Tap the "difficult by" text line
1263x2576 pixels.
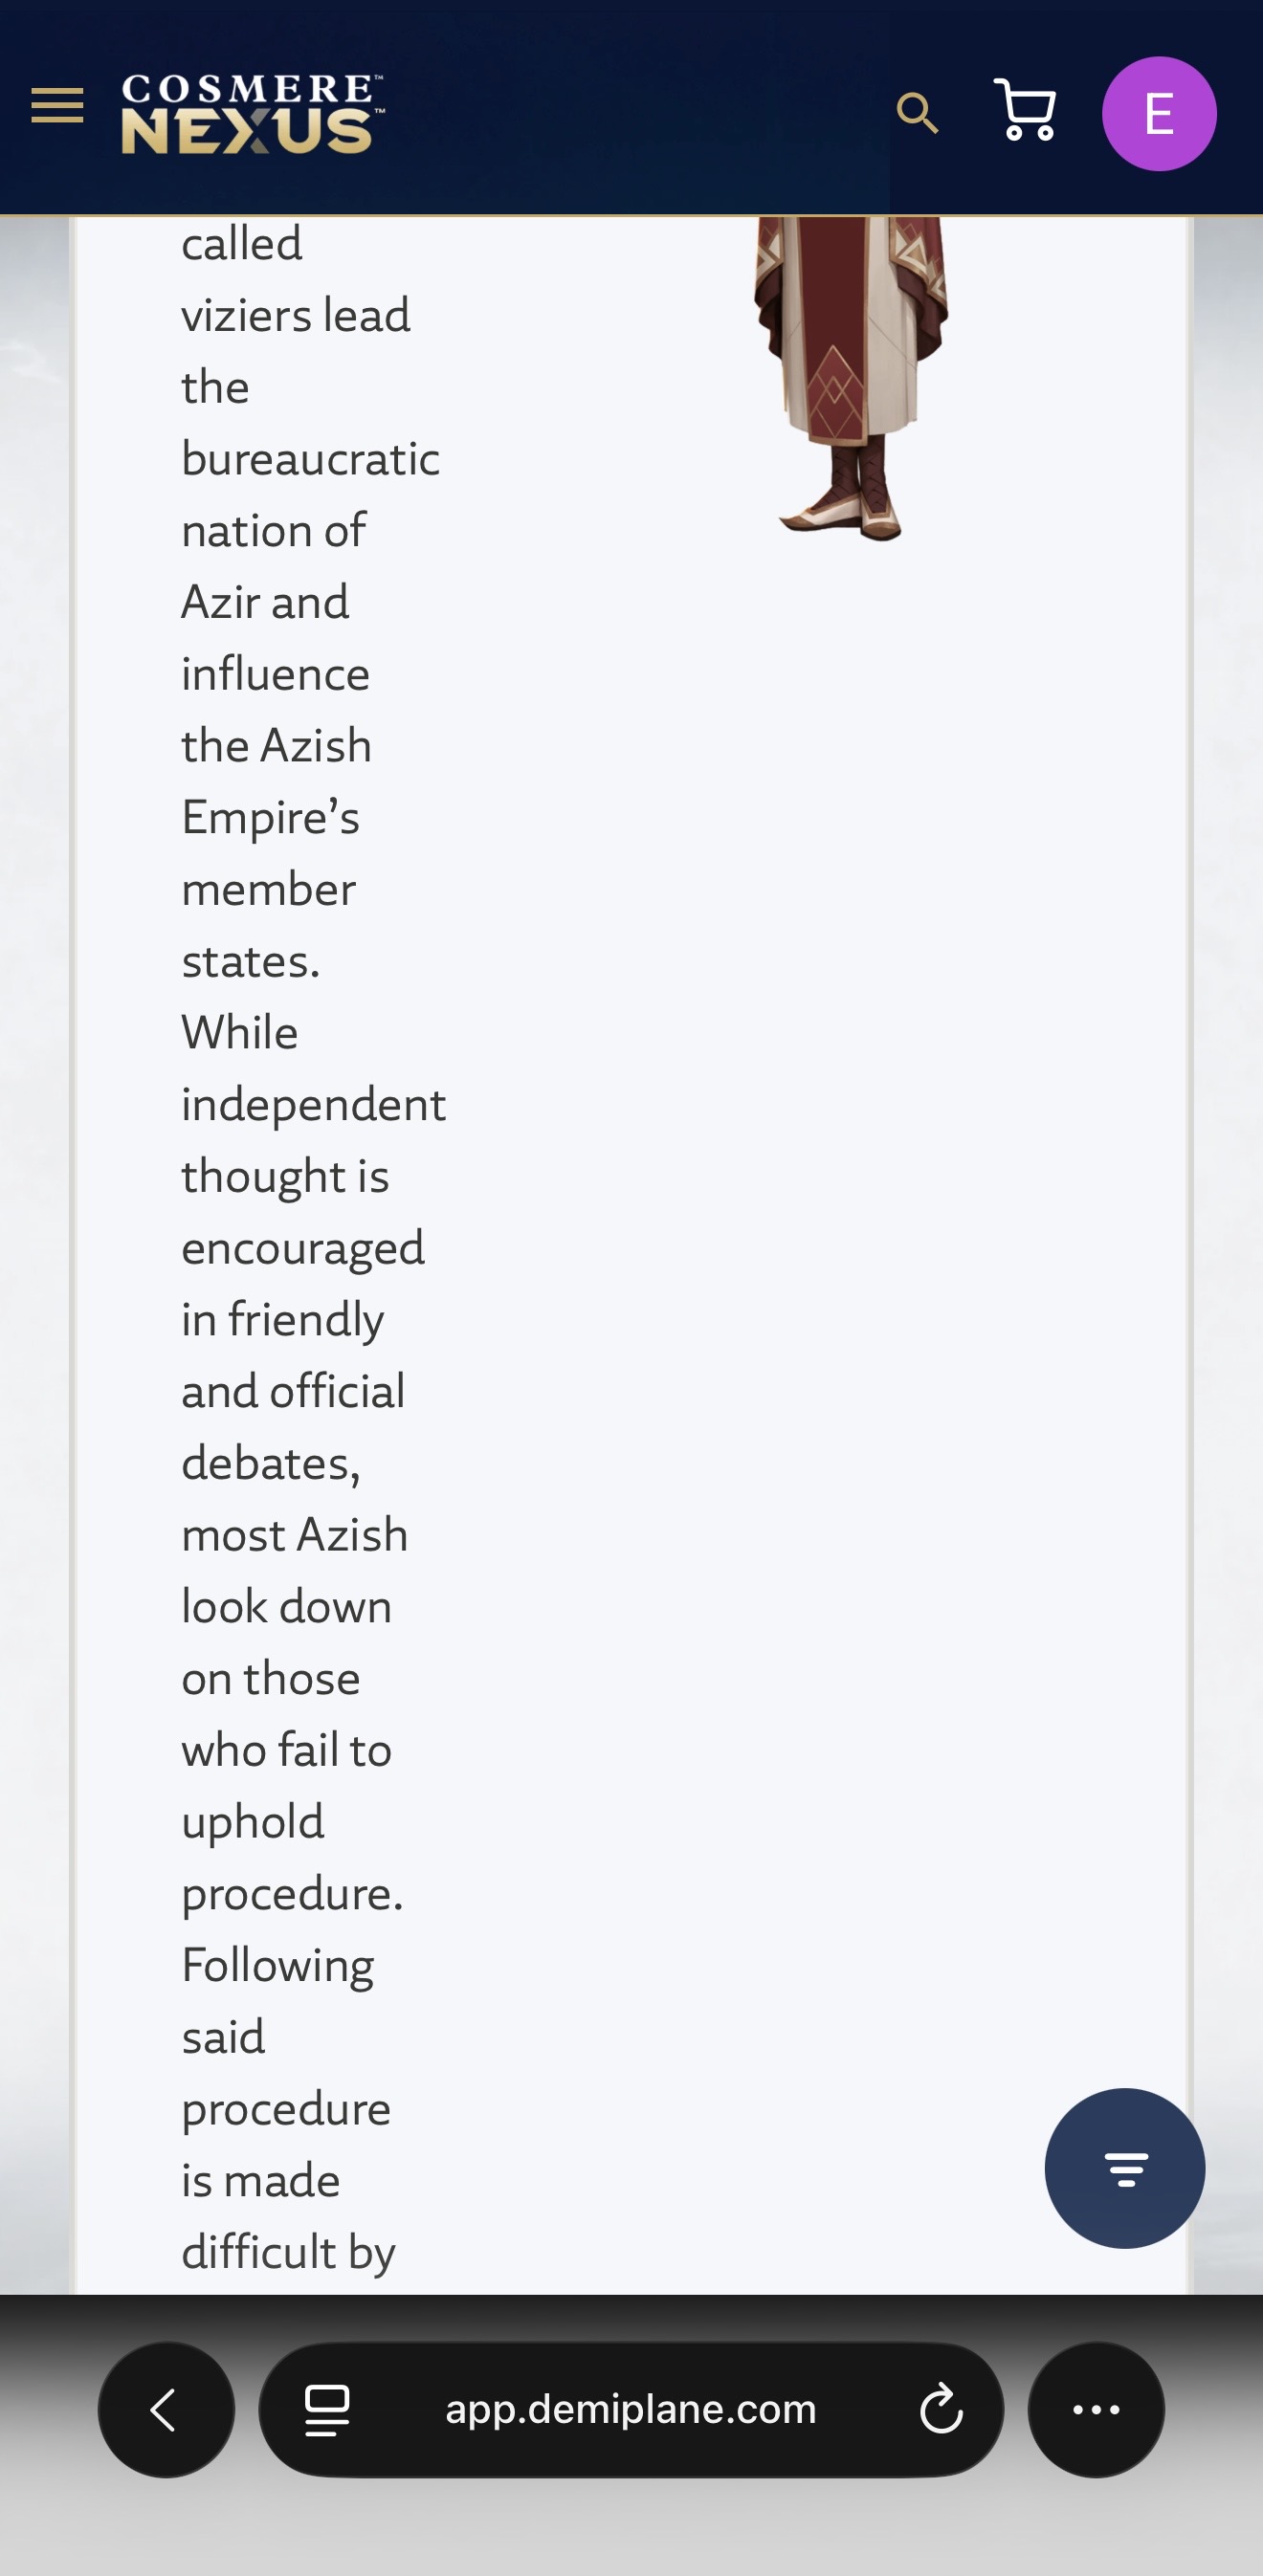tap(288, 2252)
